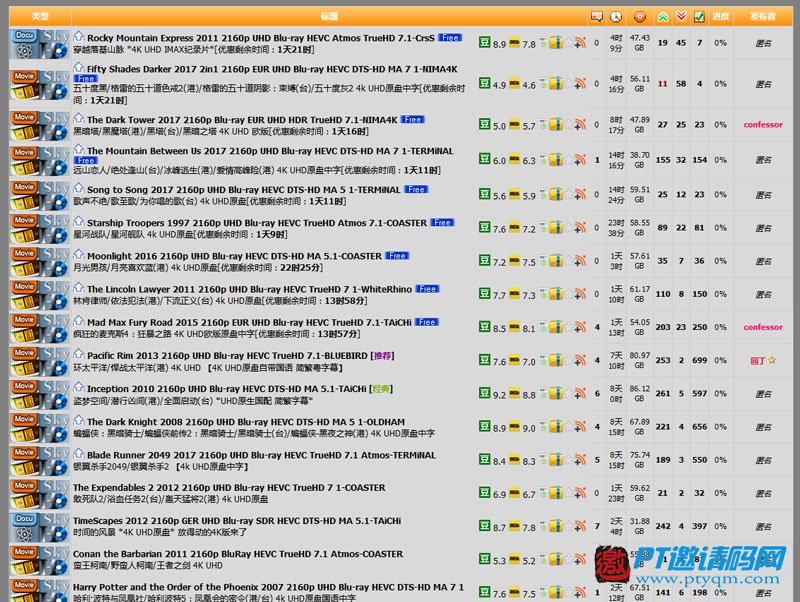Open TimeScapes 2012 torrent link
The width and height of the screenshot is (800, 602).
237,521
